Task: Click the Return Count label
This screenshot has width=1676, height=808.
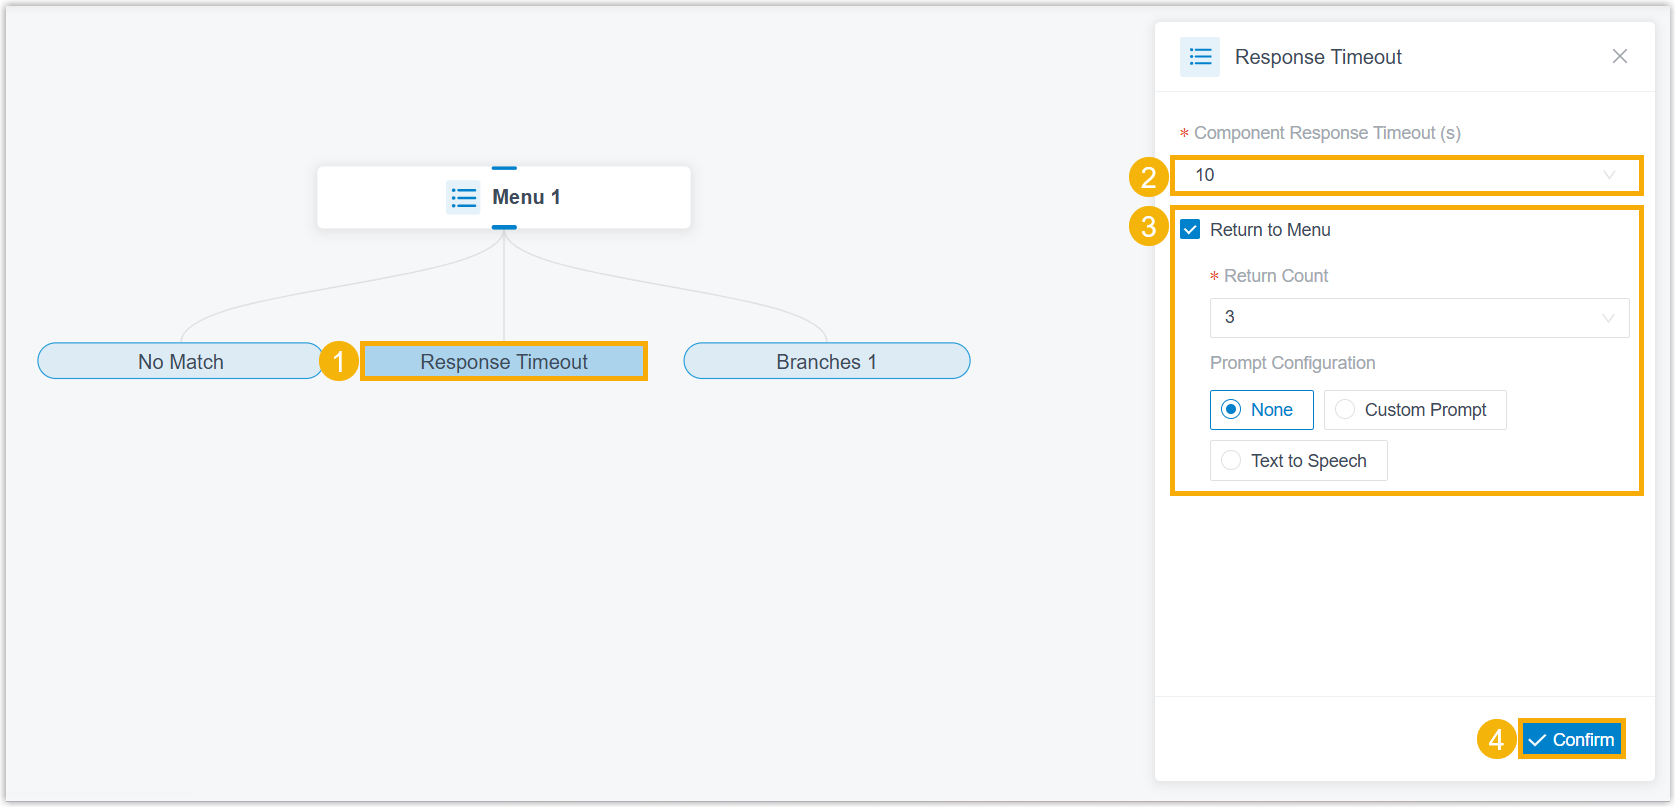Action: pyautogui.click(x=1276, y=276)
